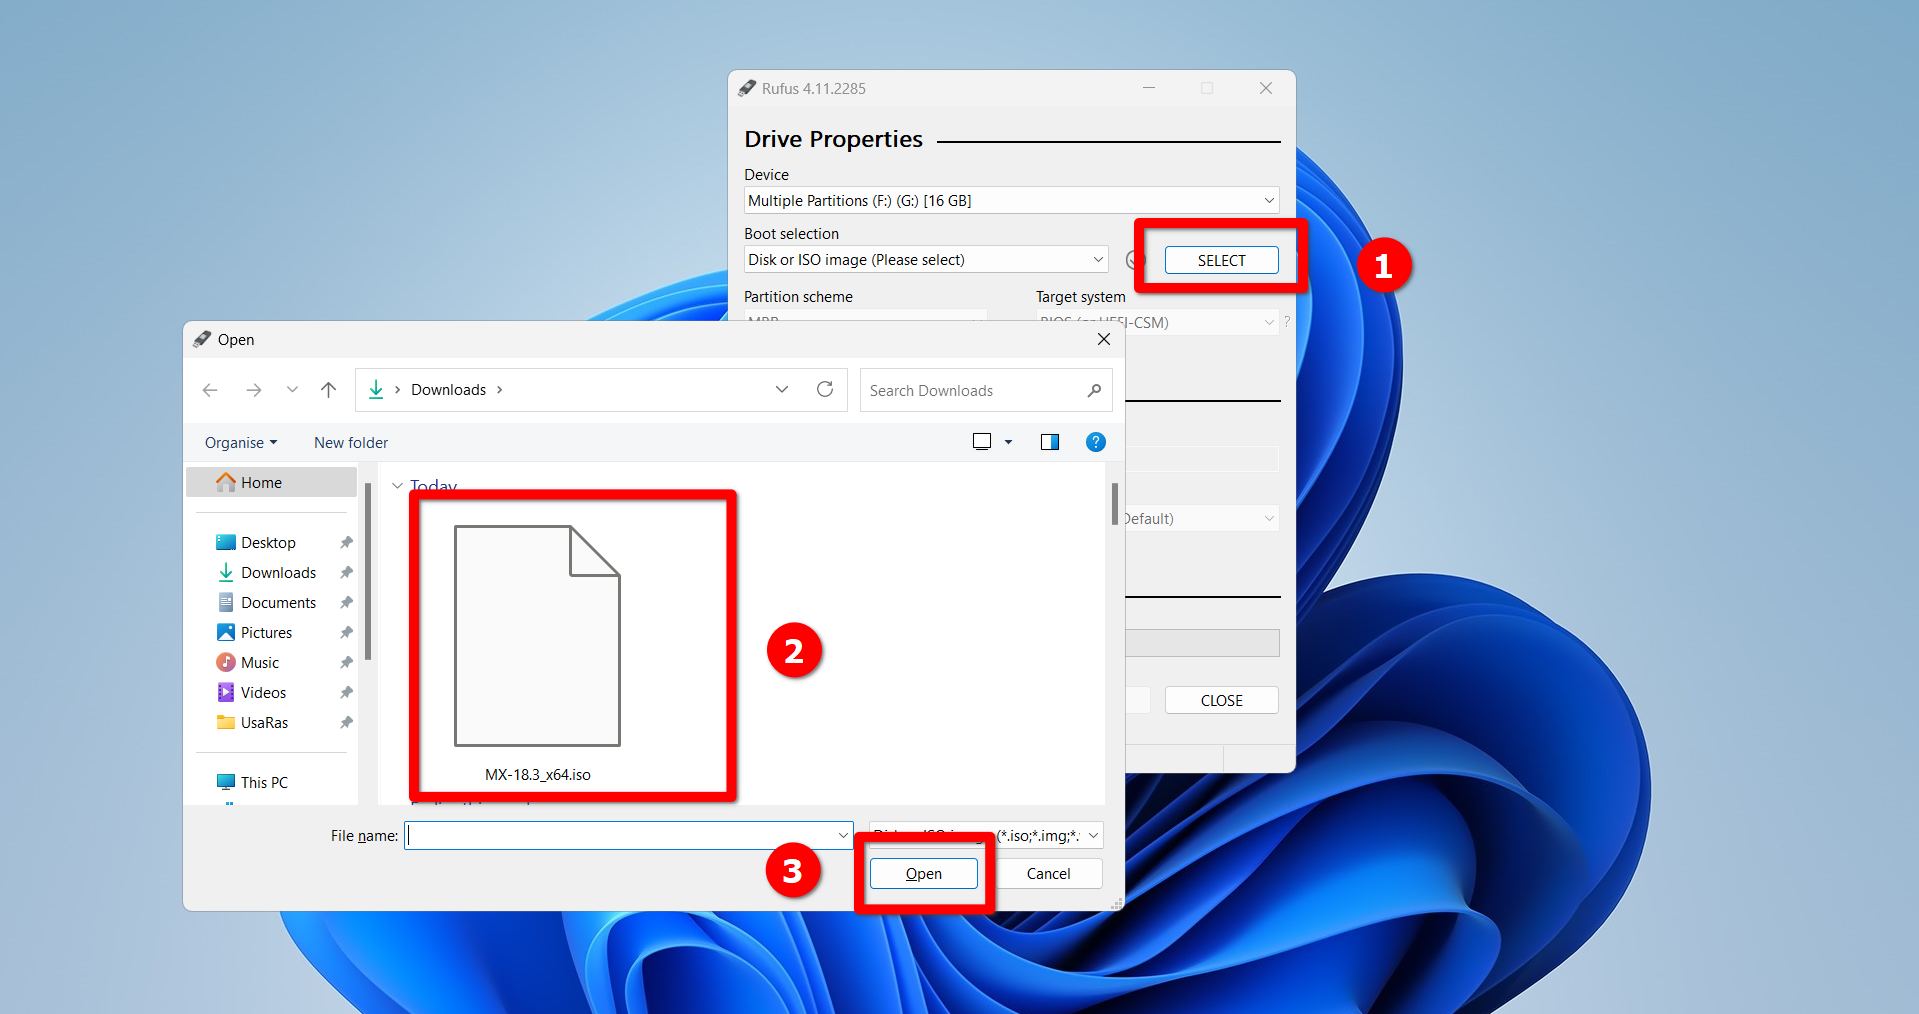Screen dimensions: 1919x1014
Task: Go up one folder level
Action: click(x=328, y=390)
